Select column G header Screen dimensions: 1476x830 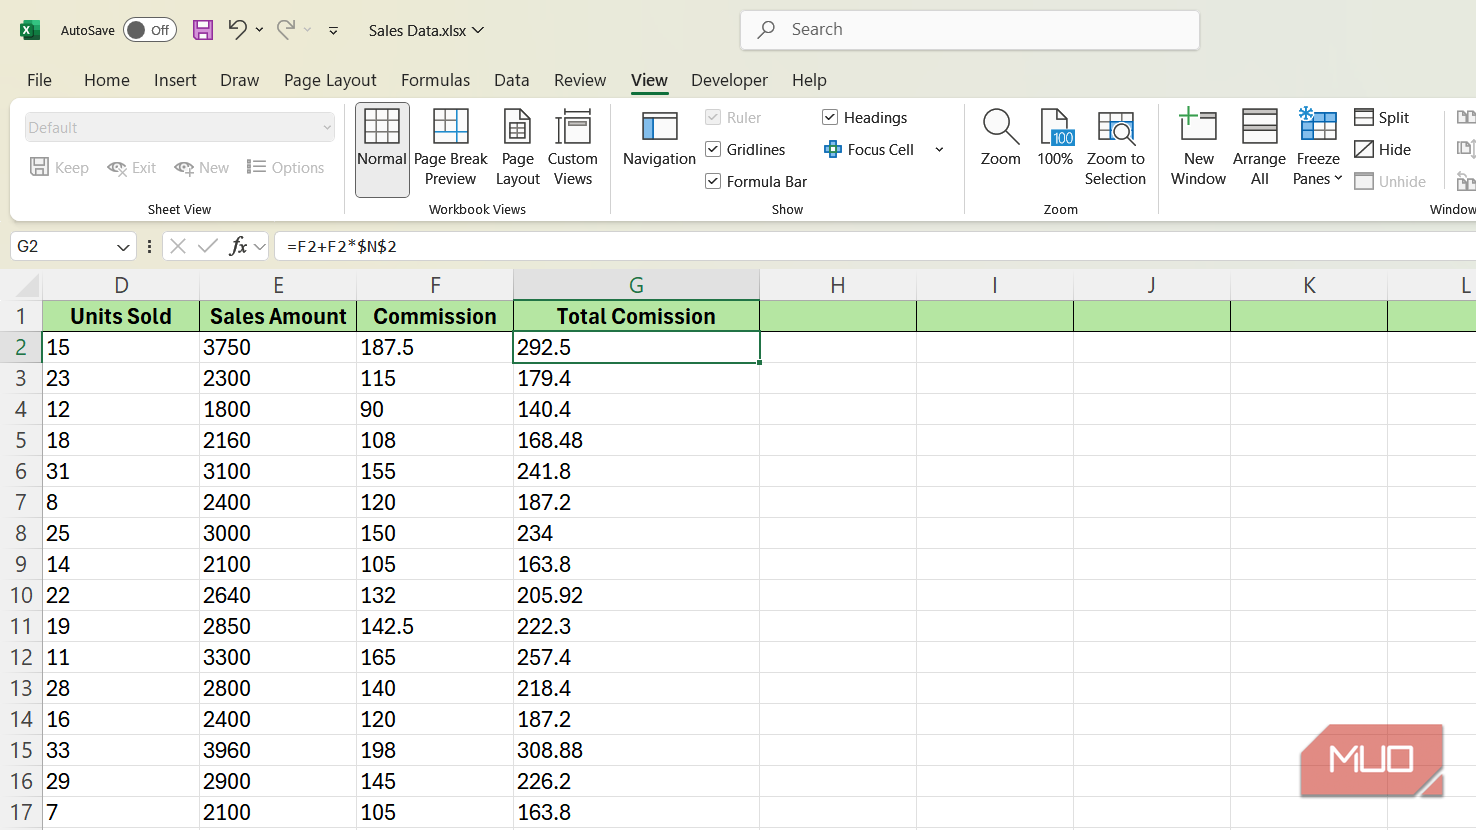[x=636, y=285]
